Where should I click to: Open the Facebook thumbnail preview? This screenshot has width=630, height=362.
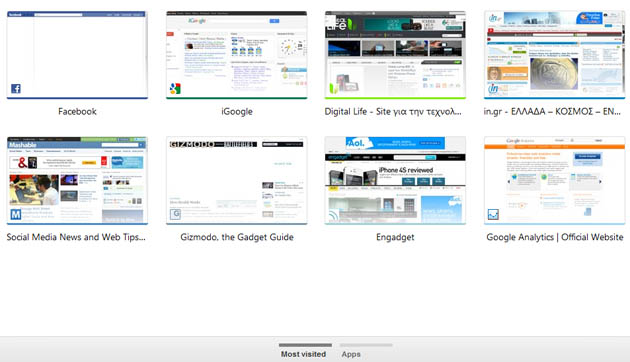pyautogui.click(x=77, y=55)
